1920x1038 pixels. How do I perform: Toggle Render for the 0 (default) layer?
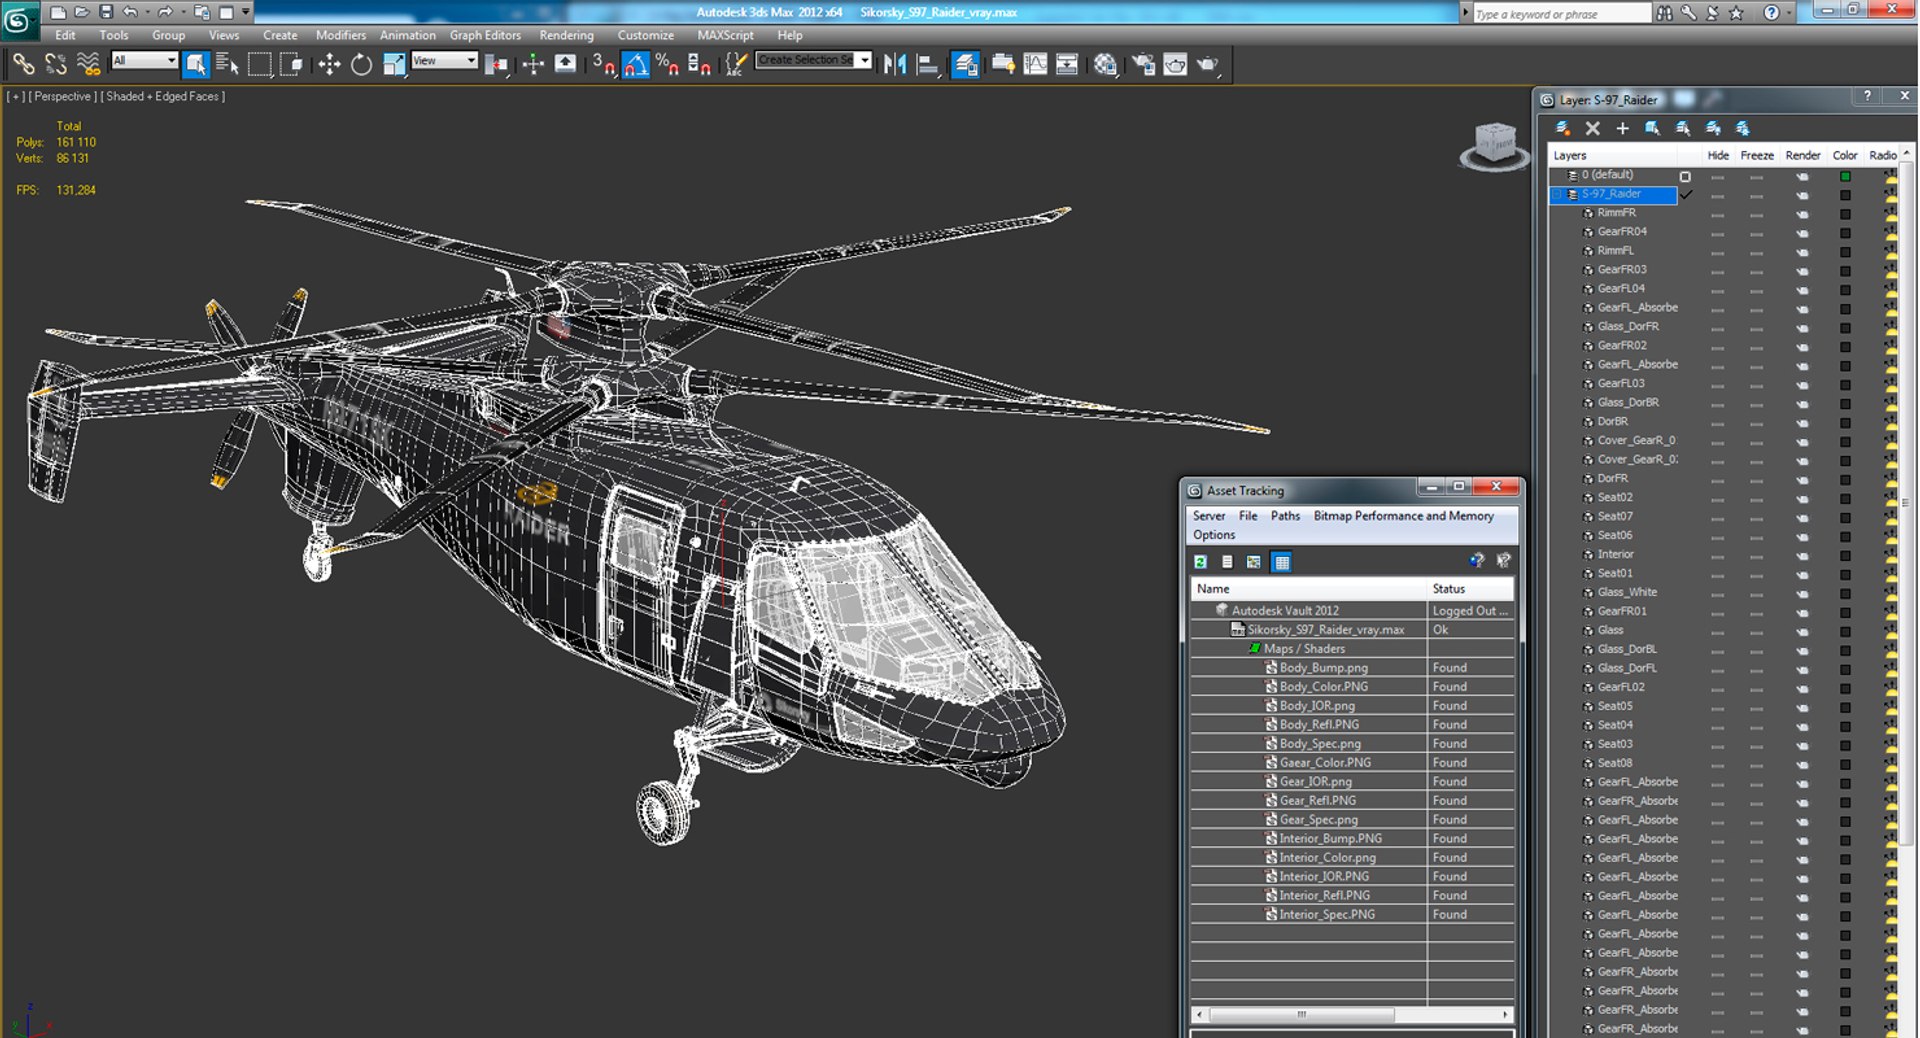coord(1802,176)
